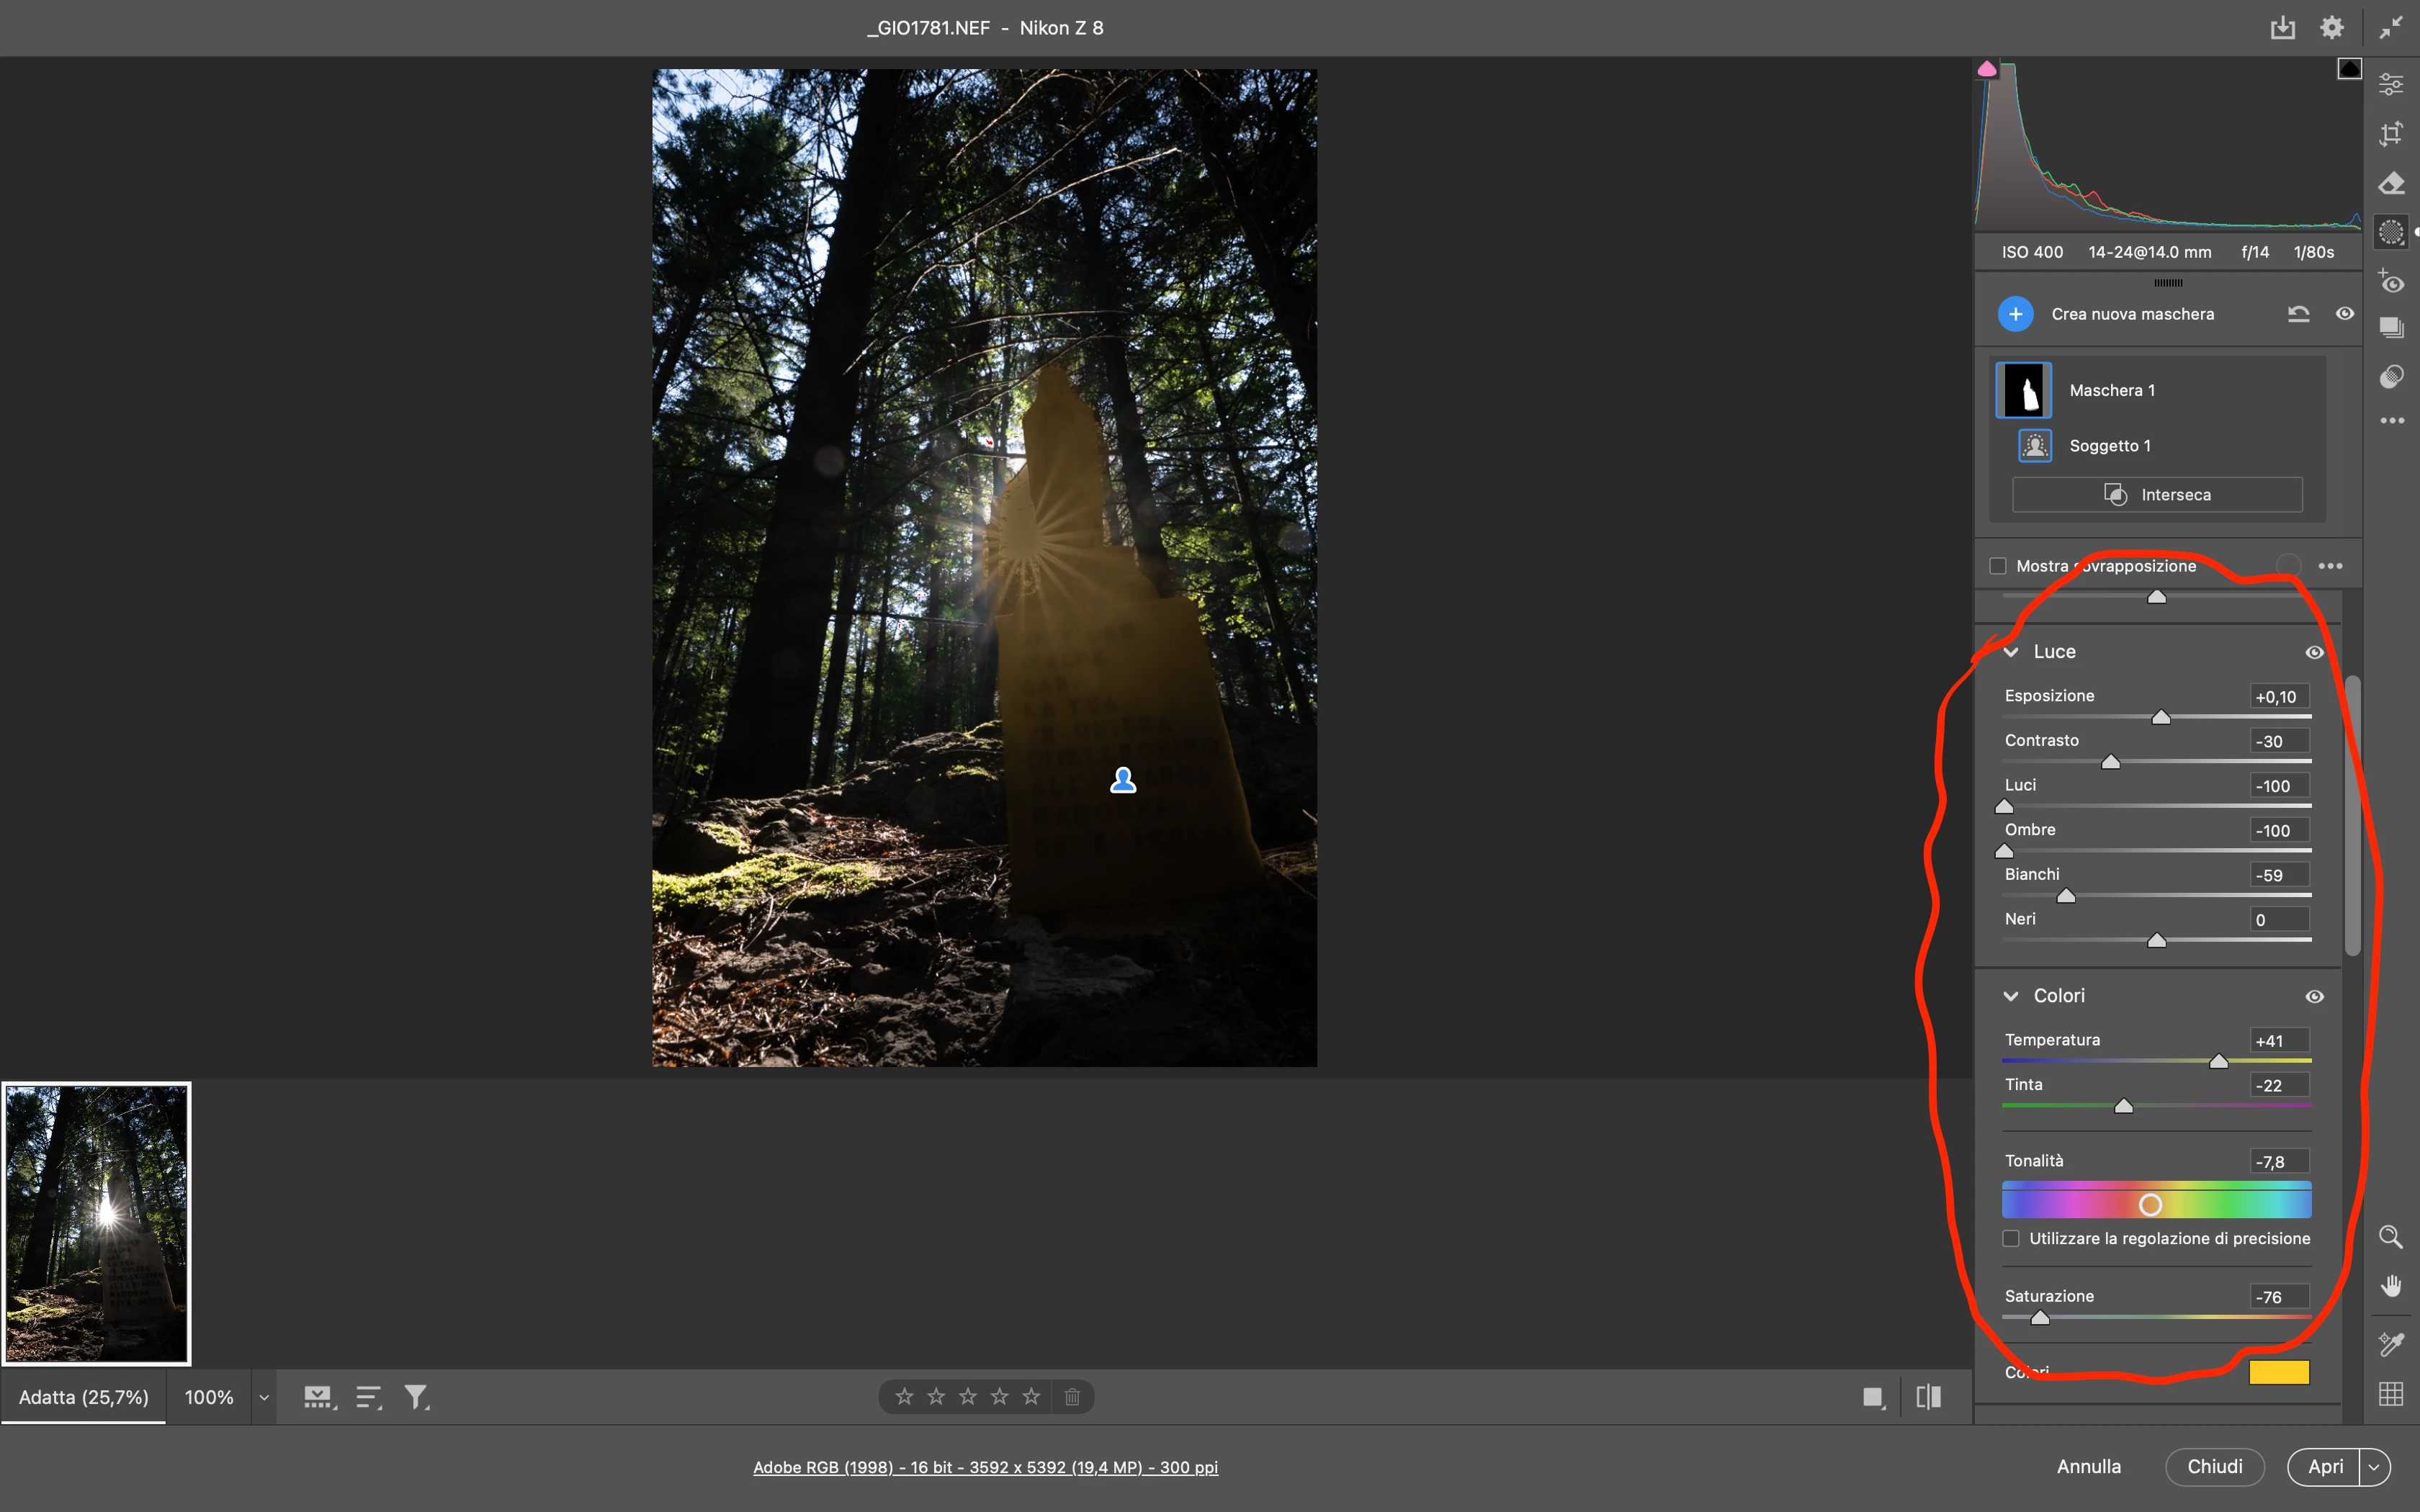Collapse the Luce section
2420x1512 pixels.
click(x=2011, y=652)
